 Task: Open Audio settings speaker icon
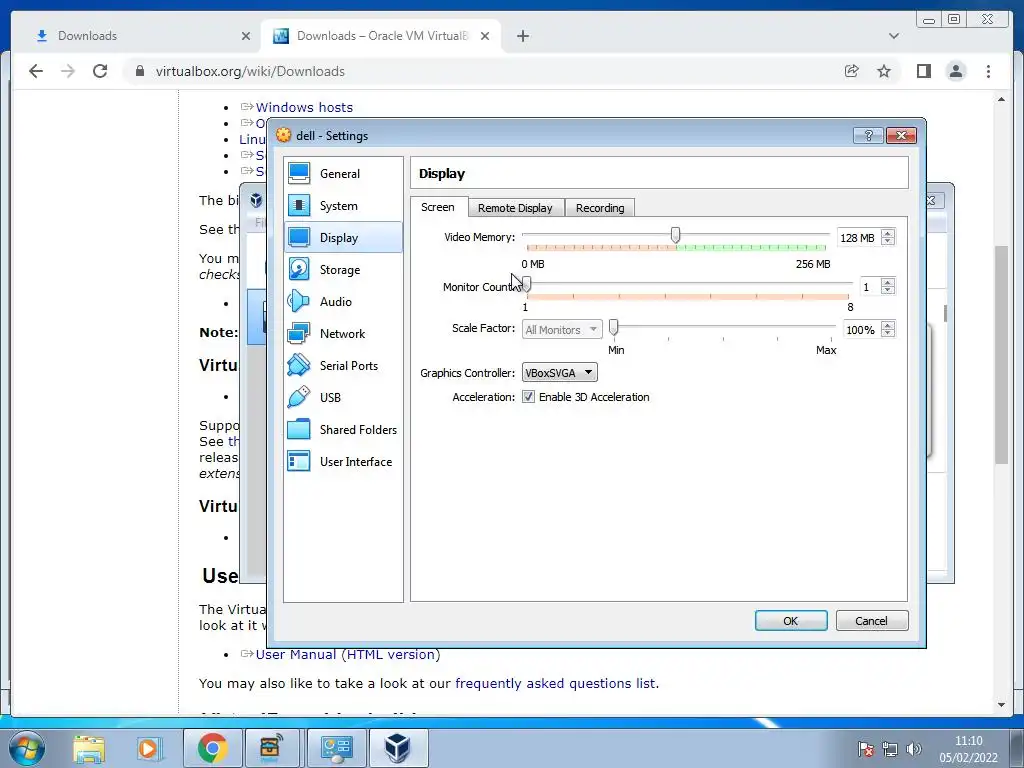pos(299,302)
